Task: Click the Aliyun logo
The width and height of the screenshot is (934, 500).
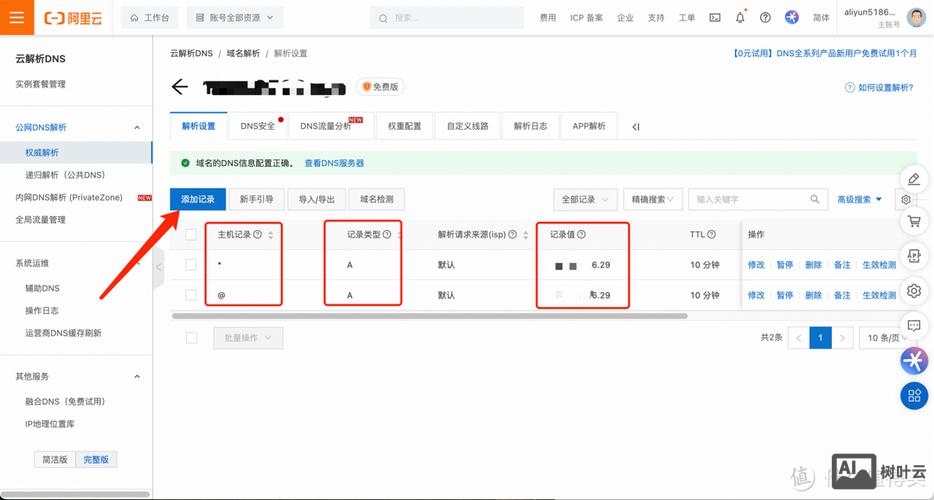Action: (73, 18)
